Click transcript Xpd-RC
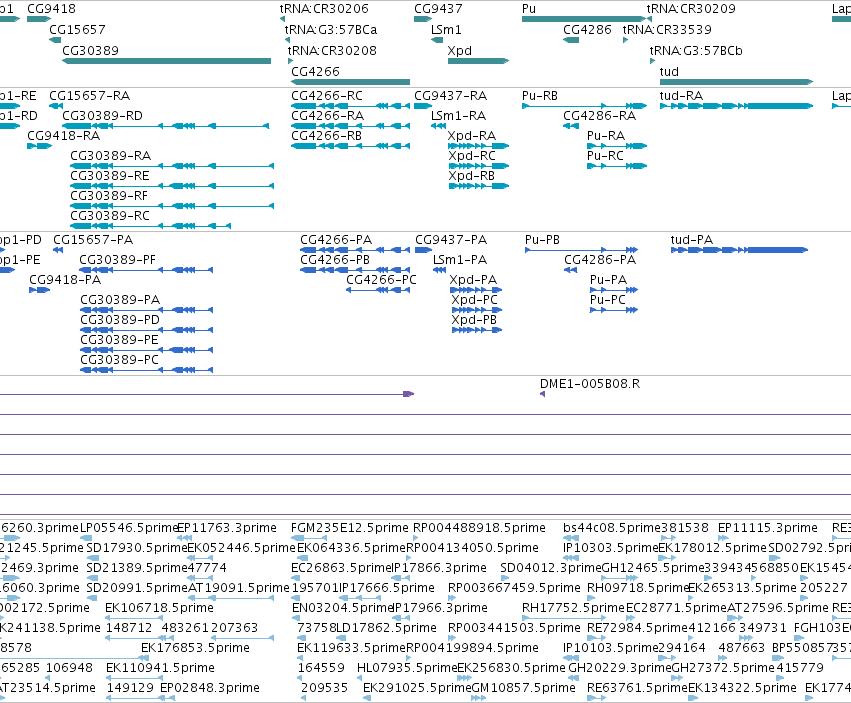 pos(479,166)
